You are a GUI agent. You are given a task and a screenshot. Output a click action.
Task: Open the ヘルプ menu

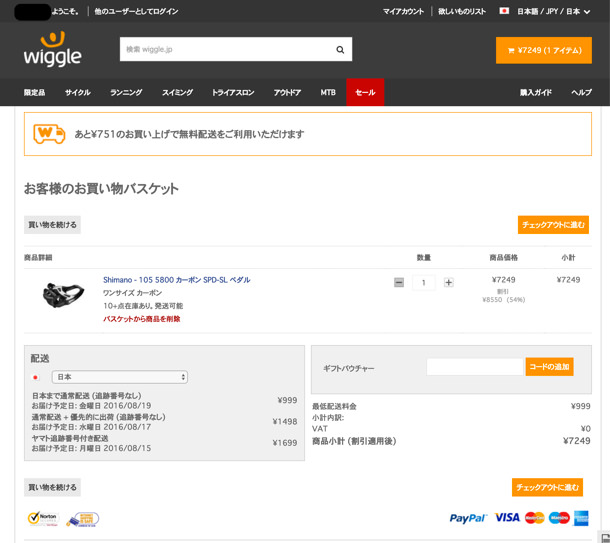tap(581, 92)
